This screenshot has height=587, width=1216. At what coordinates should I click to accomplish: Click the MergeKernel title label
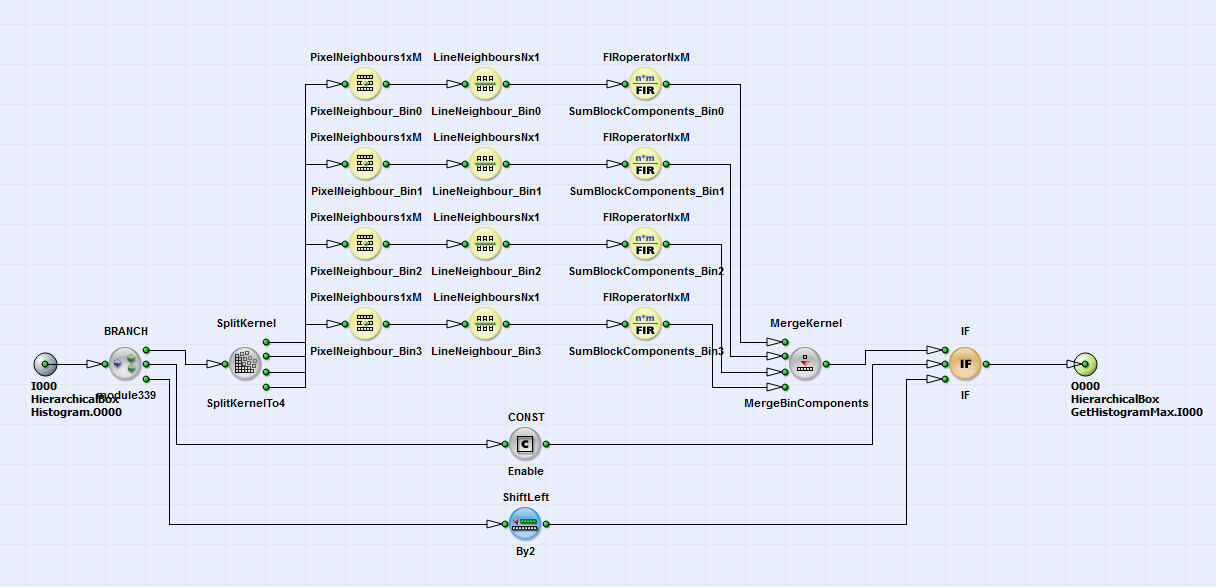coord(806,324)
